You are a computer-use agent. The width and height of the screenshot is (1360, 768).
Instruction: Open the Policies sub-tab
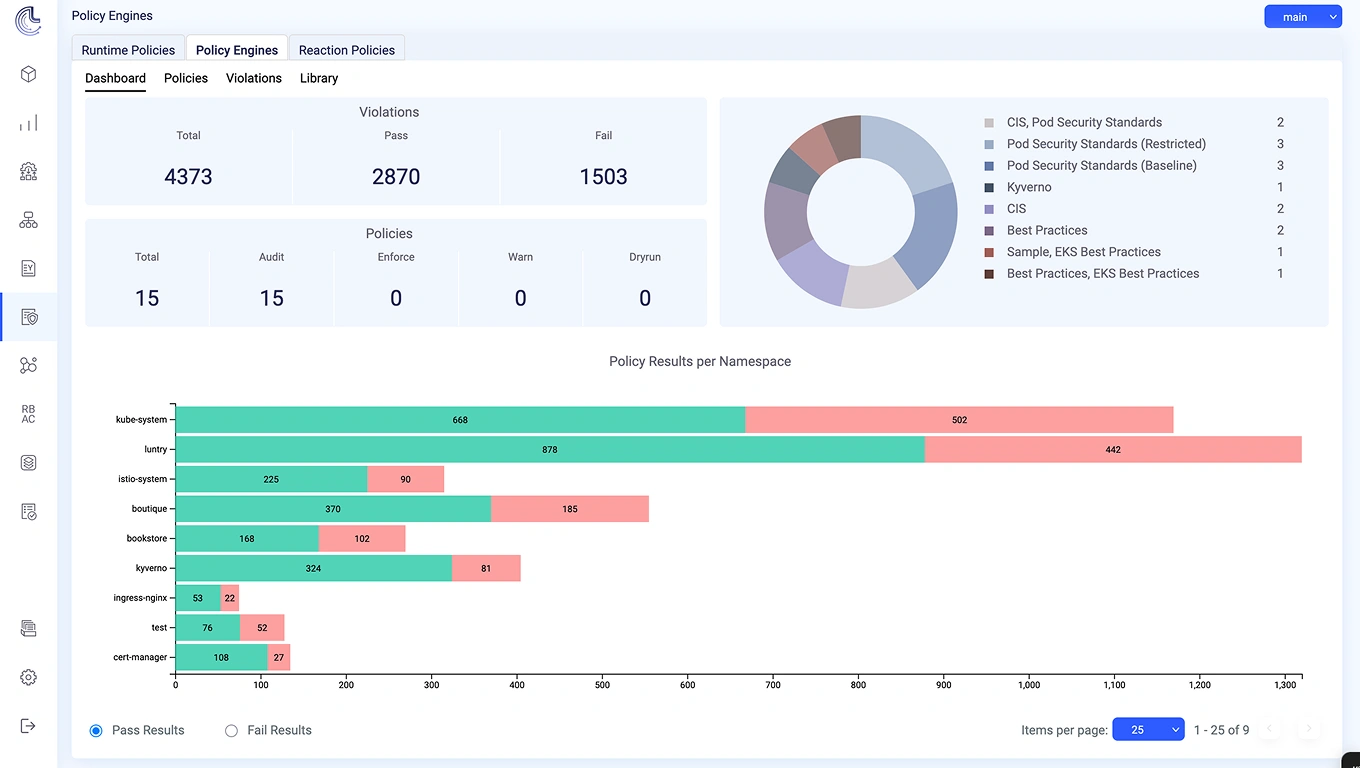(186, 78)
